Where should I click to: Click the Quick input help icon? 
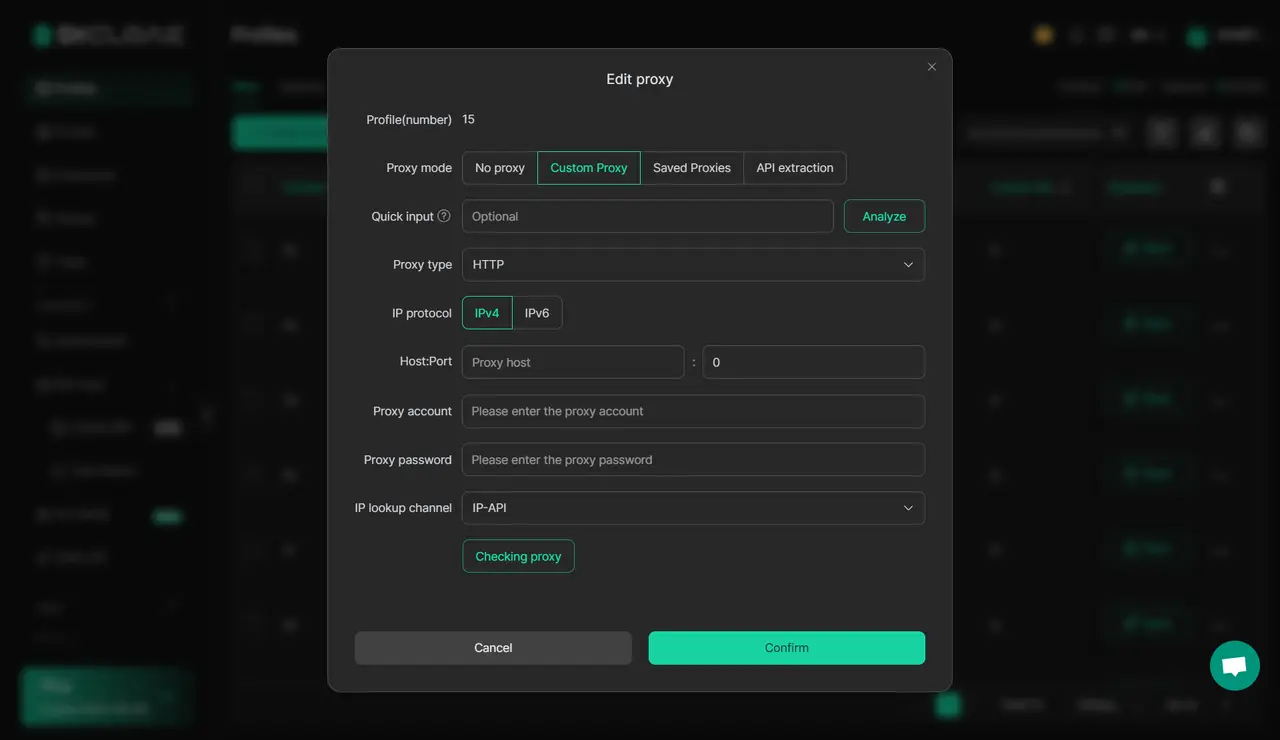(444, 216)
